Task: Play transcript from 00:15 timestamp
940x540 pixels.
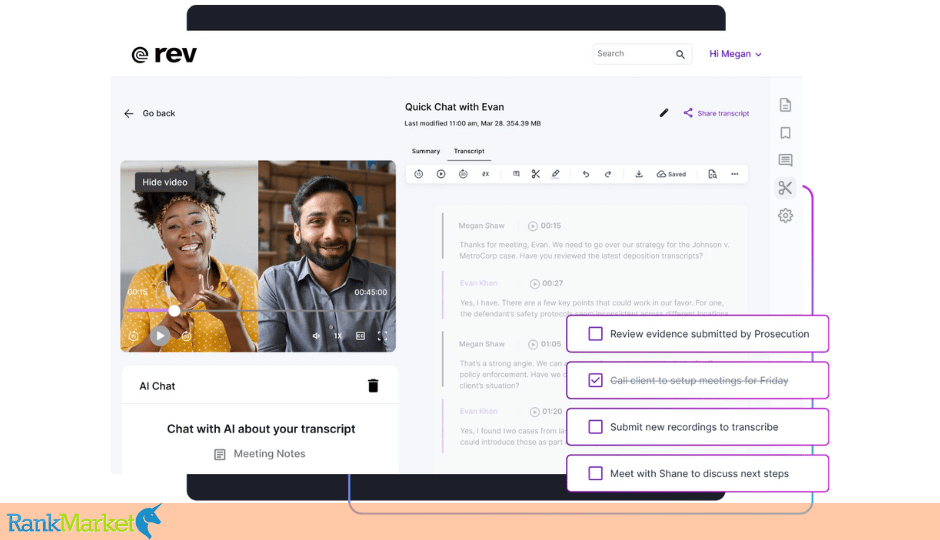Action: (533, 226)
